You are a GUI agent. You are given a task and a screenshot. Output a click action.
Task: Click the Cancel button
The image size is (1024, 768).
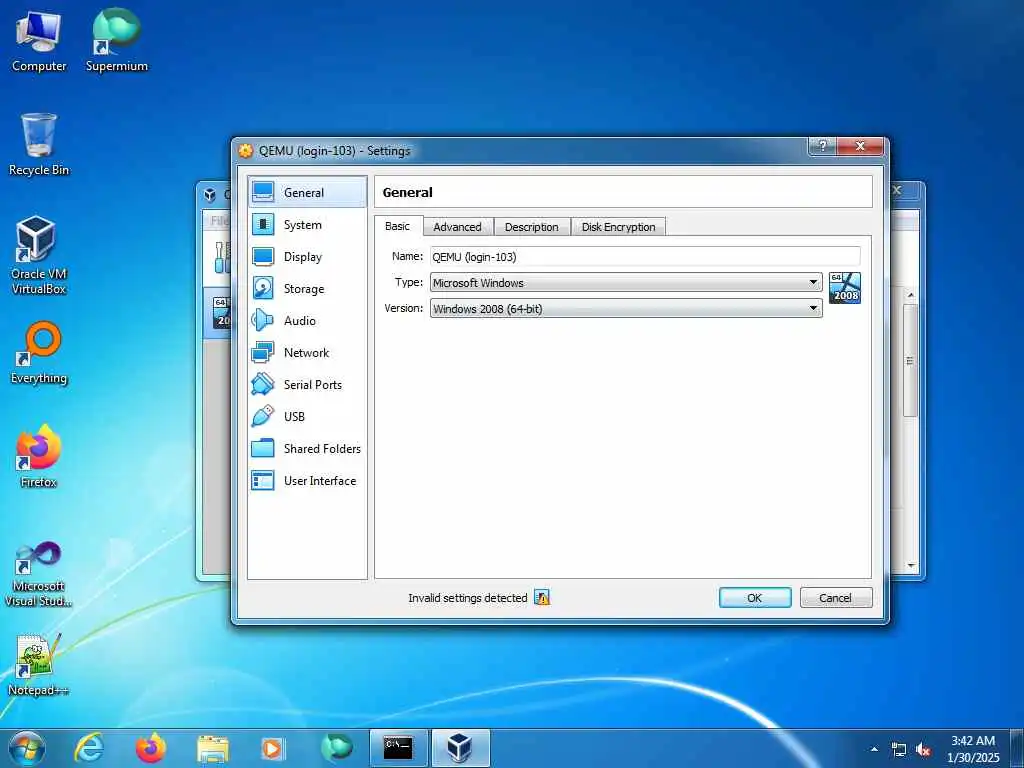(x=835, y=598)
